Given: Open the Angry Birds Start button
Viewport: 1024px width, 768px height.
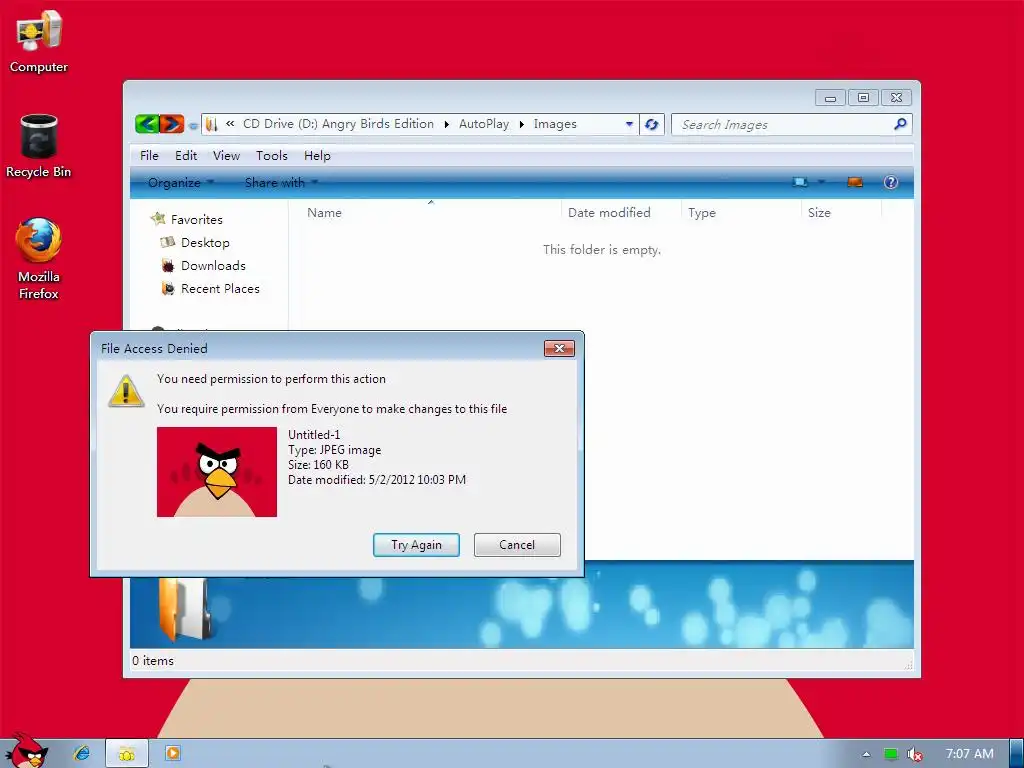Looking at the screenshot, I should (28, 751).
